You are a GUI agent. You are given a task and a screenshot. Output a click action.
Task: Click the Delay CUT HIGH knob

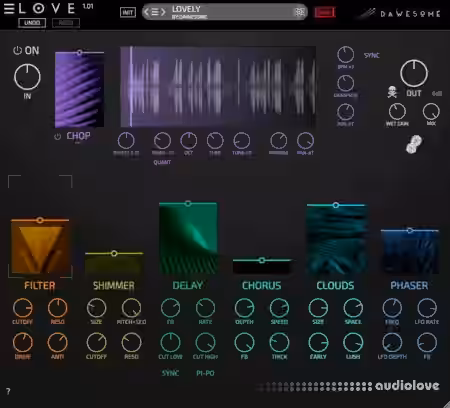[205, 343]
